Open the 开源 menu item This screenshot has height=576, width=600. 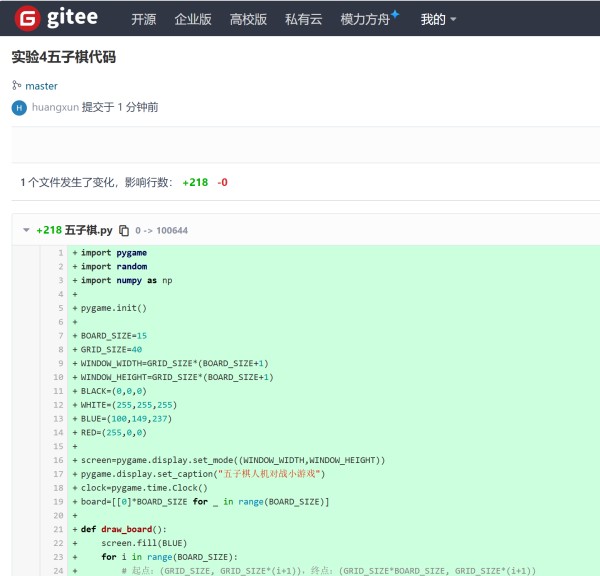(x=144, y=19)
